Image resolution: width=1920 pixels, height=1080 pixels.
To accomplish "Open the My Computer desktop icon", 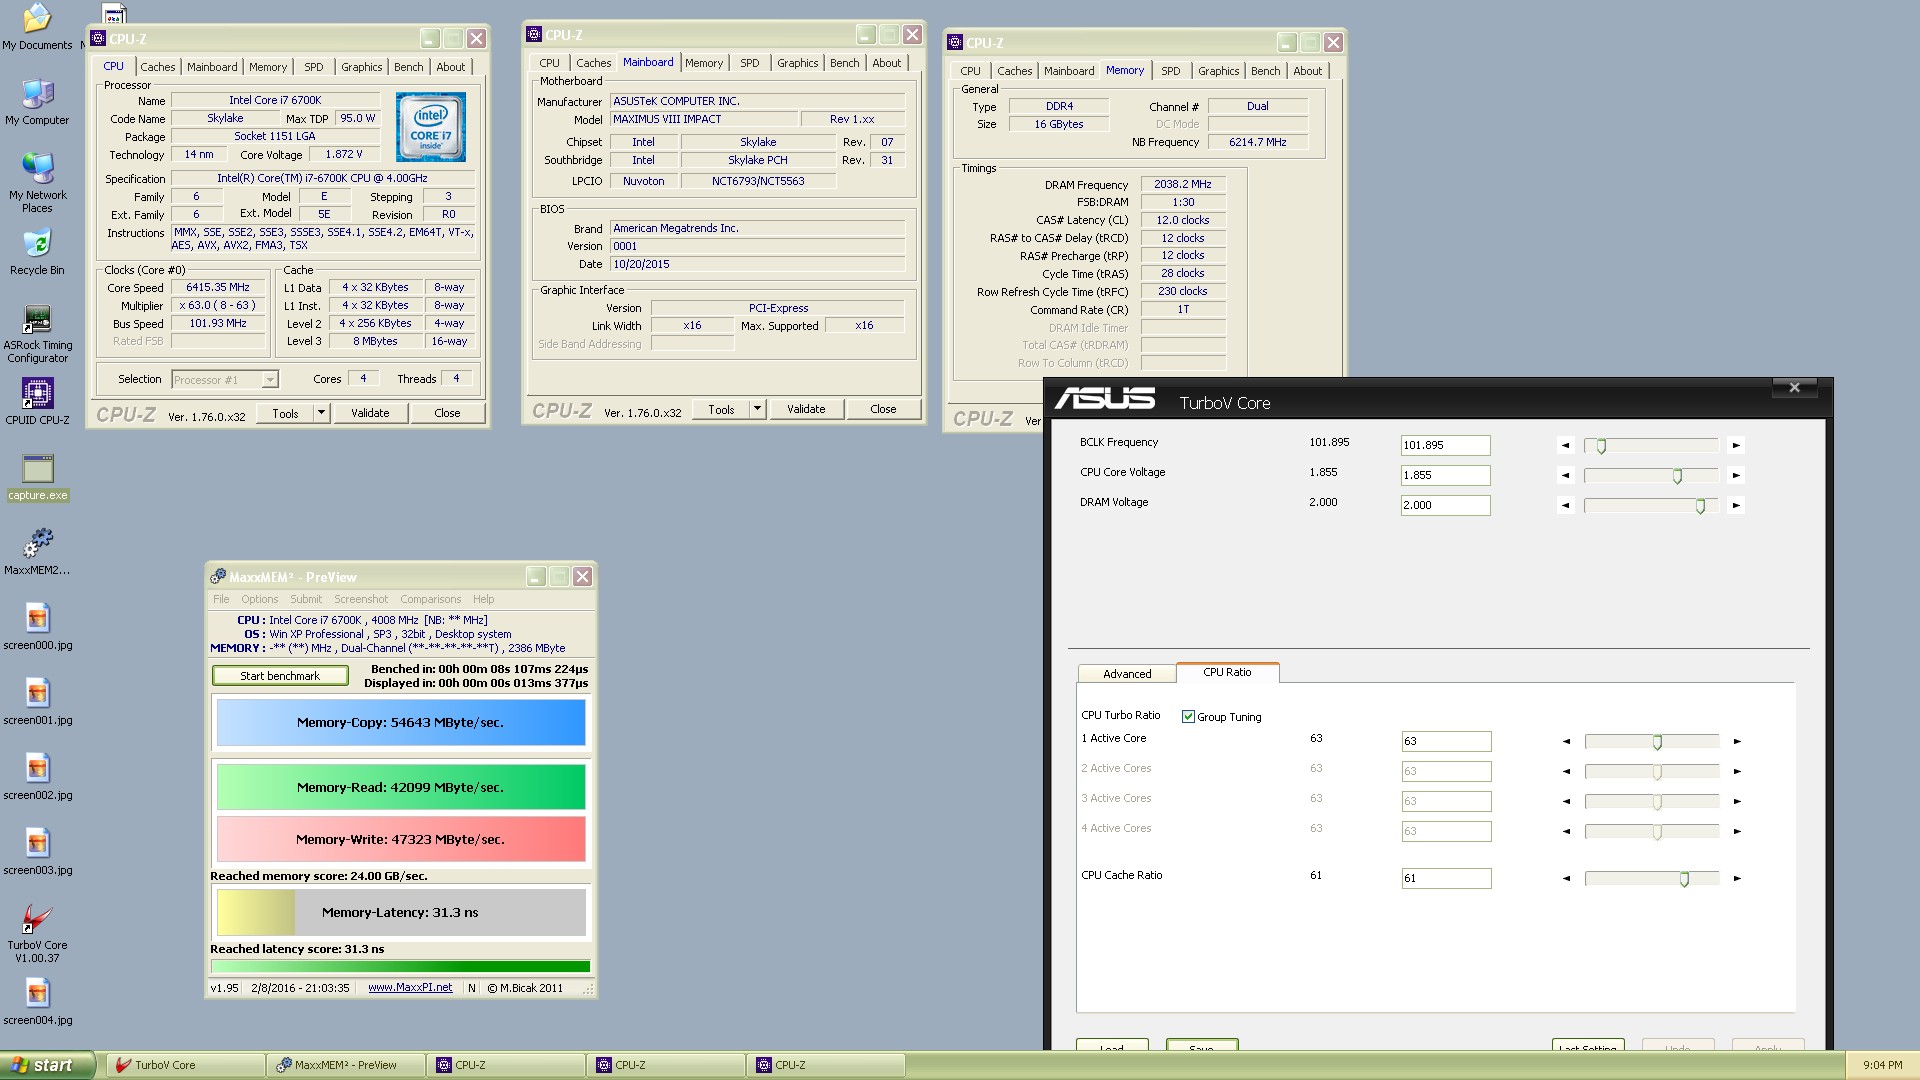I will pos(37,102).
